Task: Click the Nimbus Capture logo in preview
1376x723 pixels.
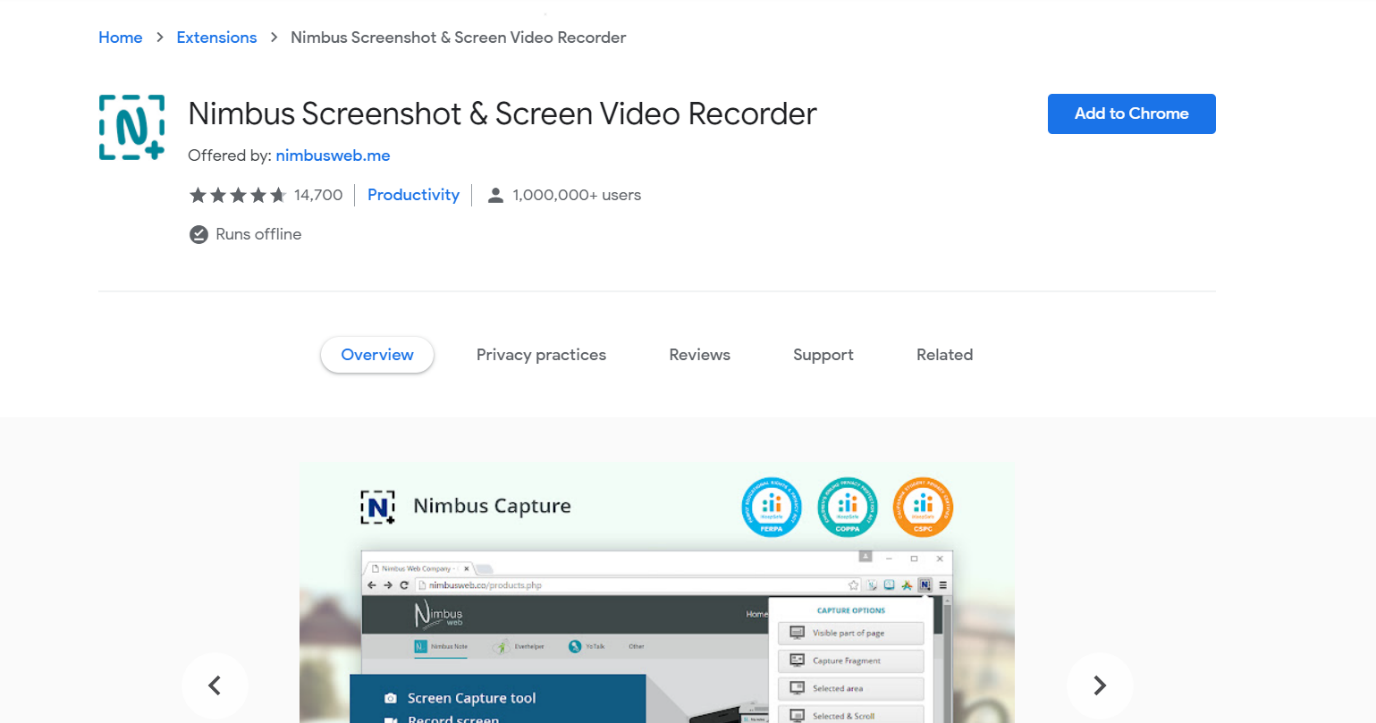Action: 378,507
